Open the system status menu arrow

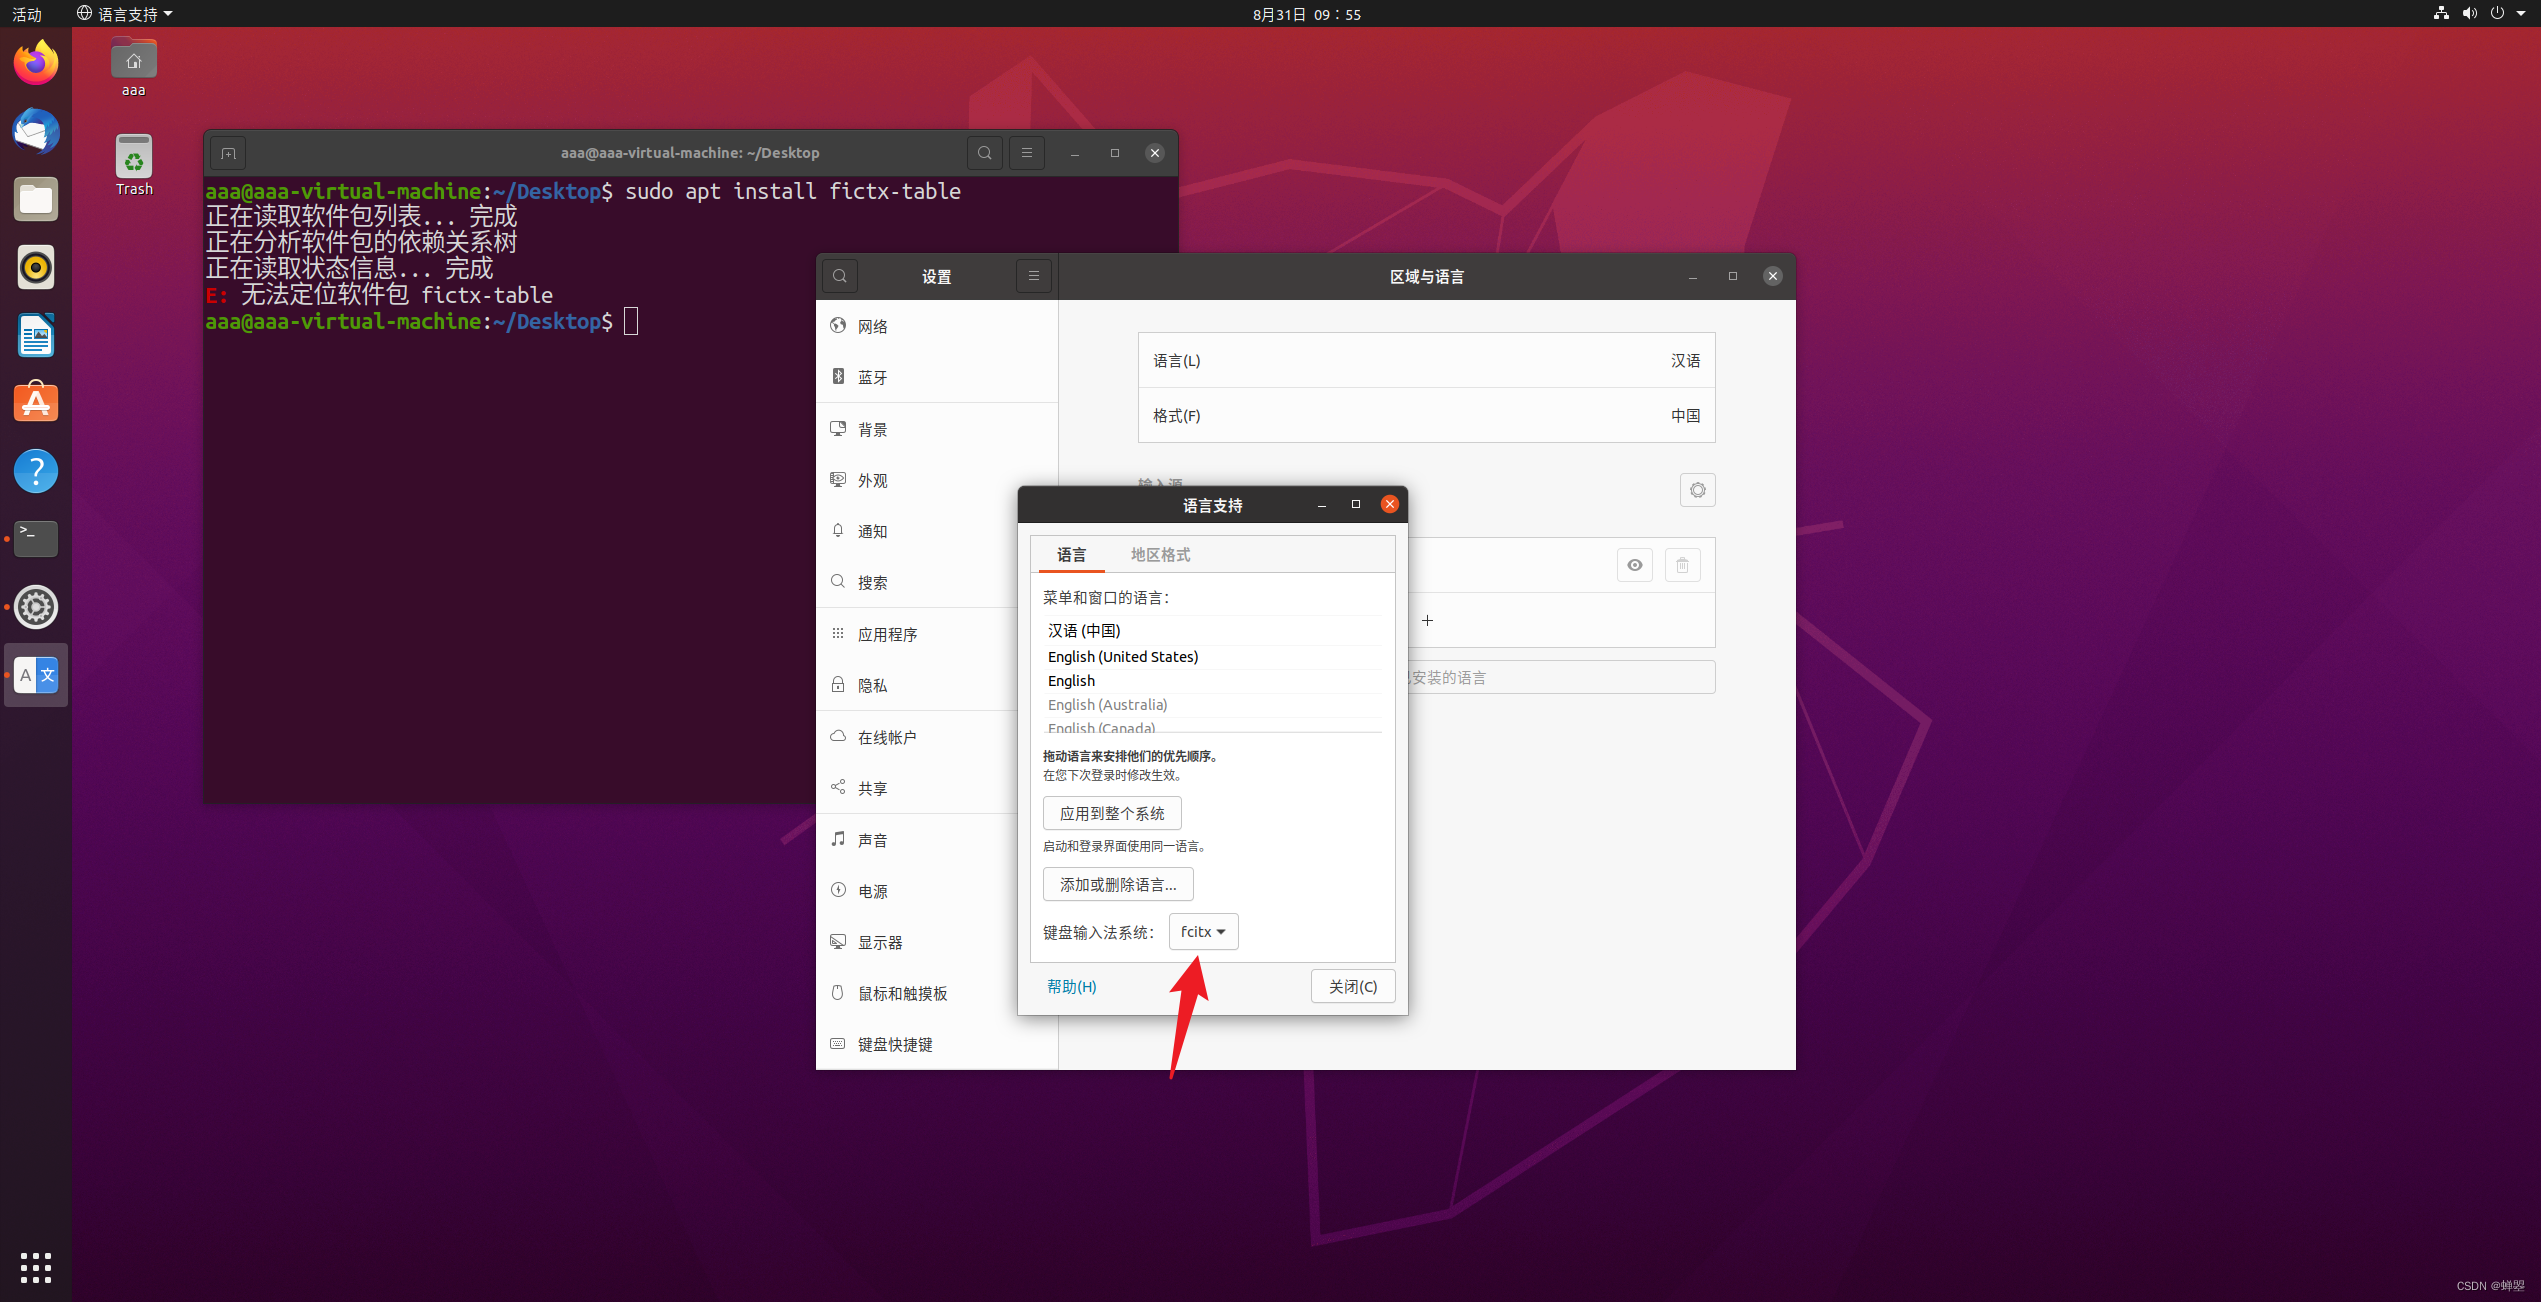pyautogui.click(x=2521, y=14)
